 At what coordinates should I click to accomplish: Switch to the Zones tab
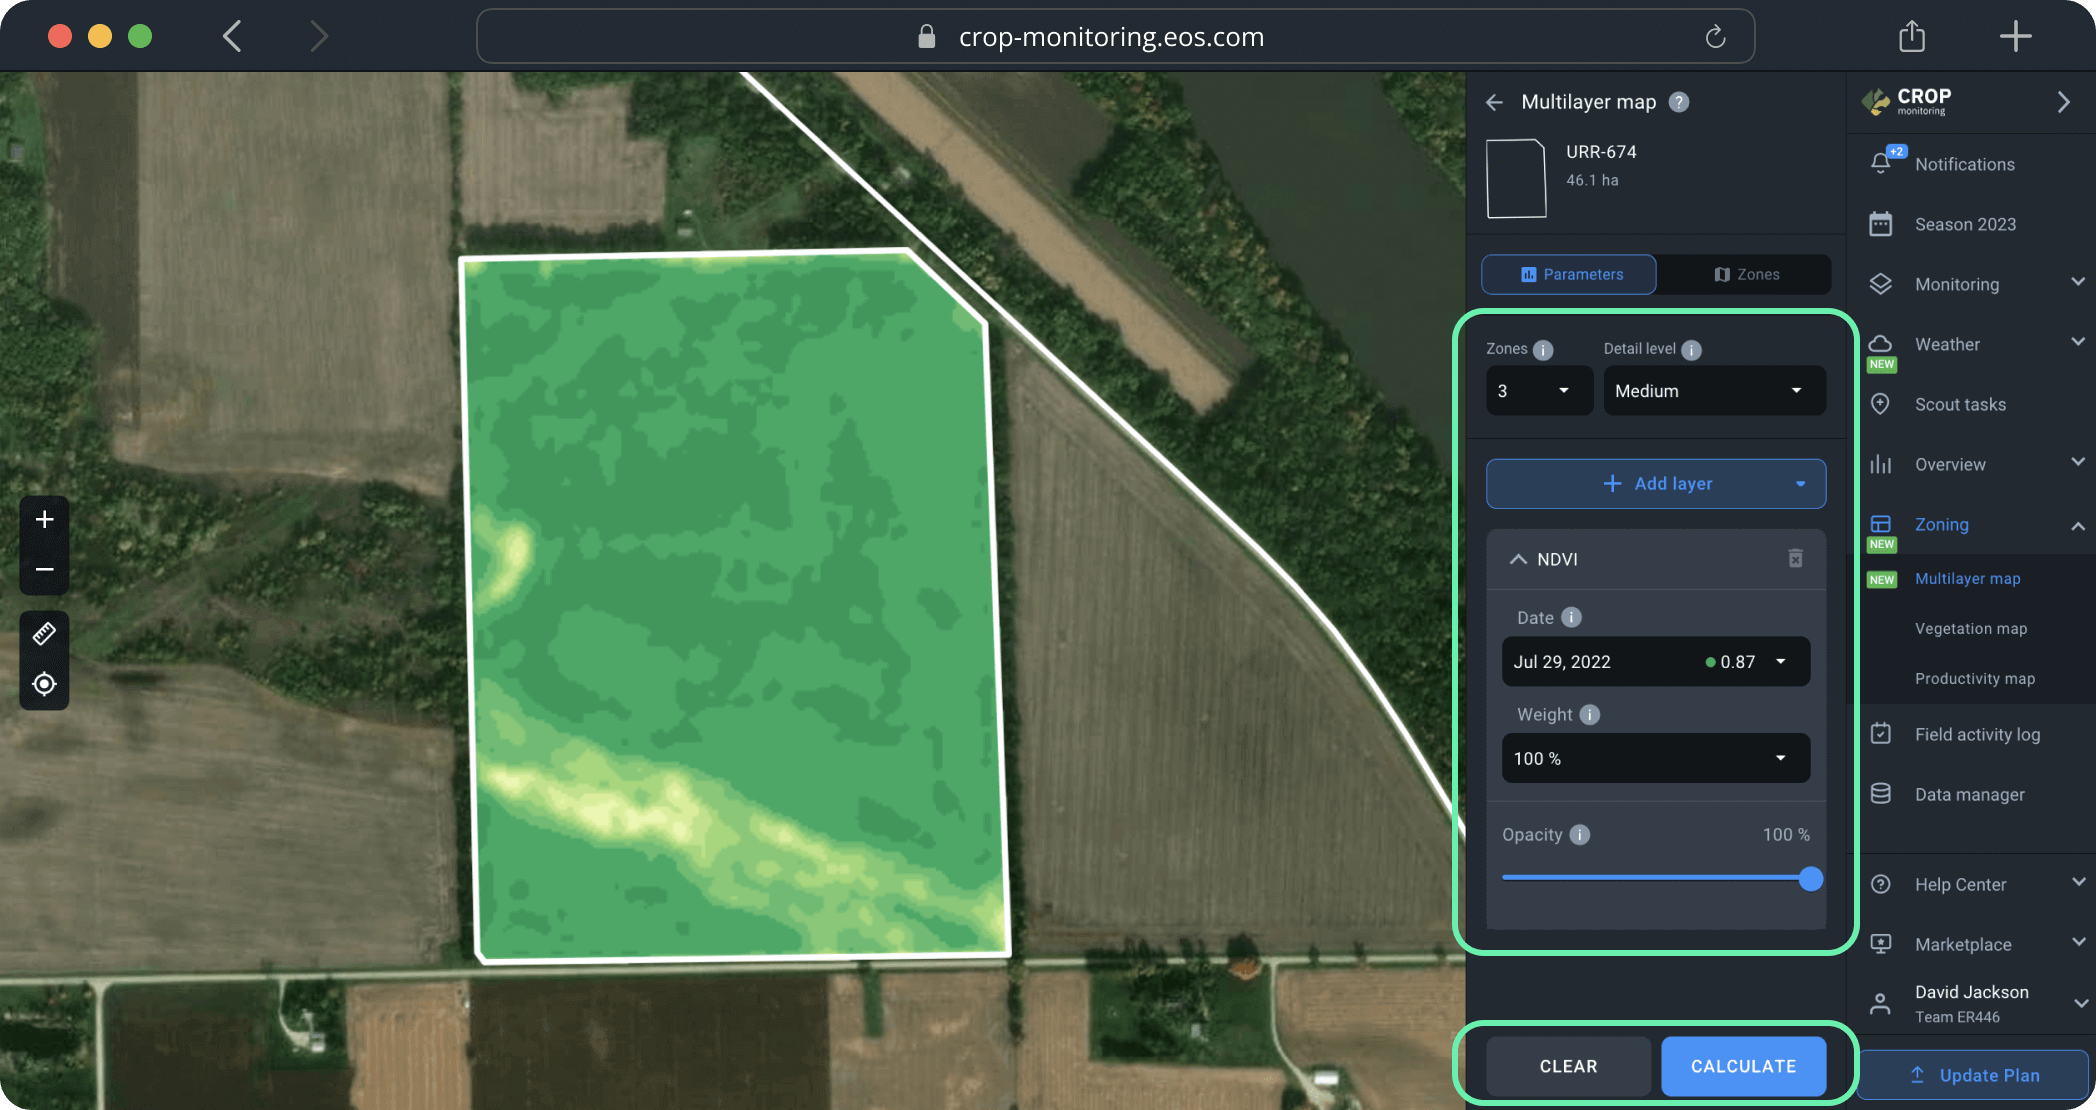(1746, 274)
